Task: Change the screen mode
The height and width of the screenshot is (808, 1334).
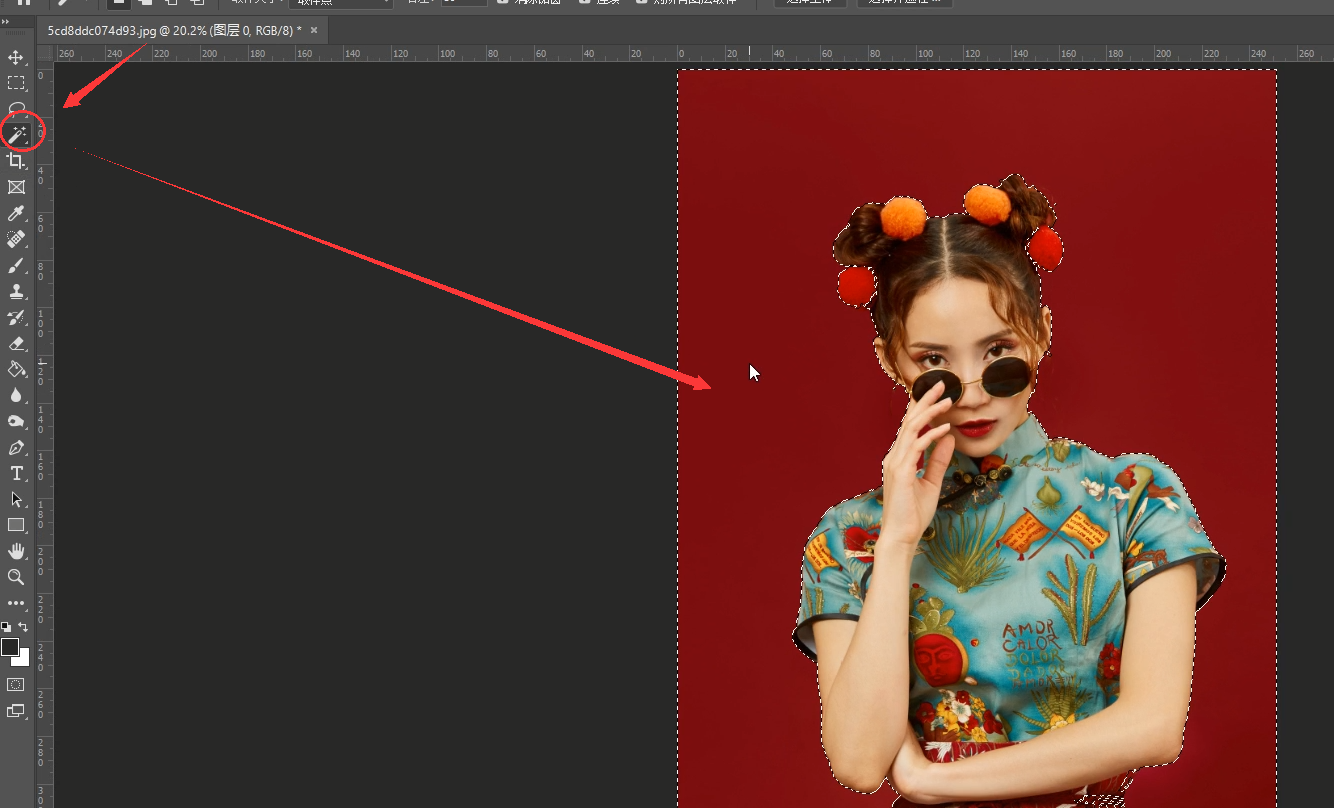Action: (16, 711)
